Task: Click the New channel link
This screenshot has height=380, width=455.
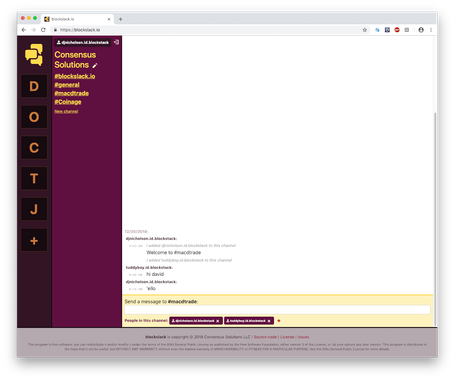Action: (66, 111)
